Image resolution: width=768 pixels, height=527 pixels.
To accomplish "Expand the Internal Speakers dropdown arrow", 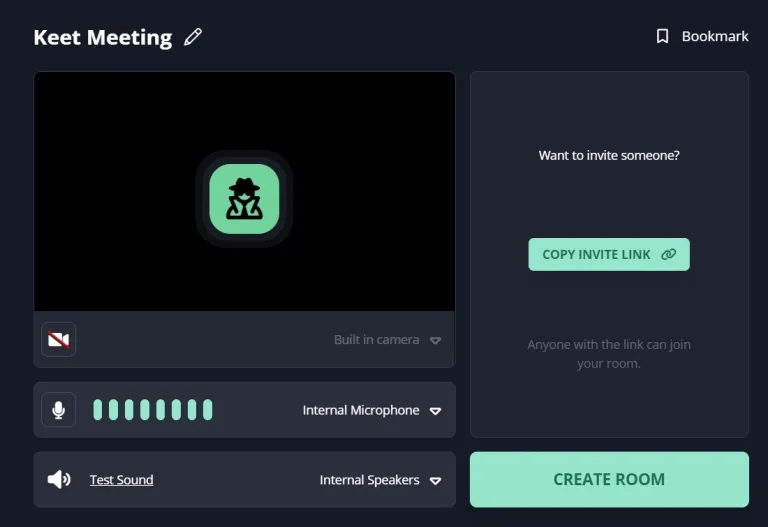I will point(435,481).
